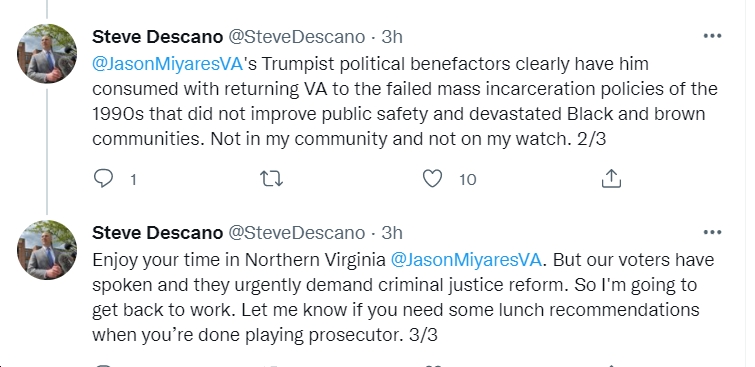Open the 3h timestamp of the 3/3 tweet
755x367 pixels.
point(392,233)
